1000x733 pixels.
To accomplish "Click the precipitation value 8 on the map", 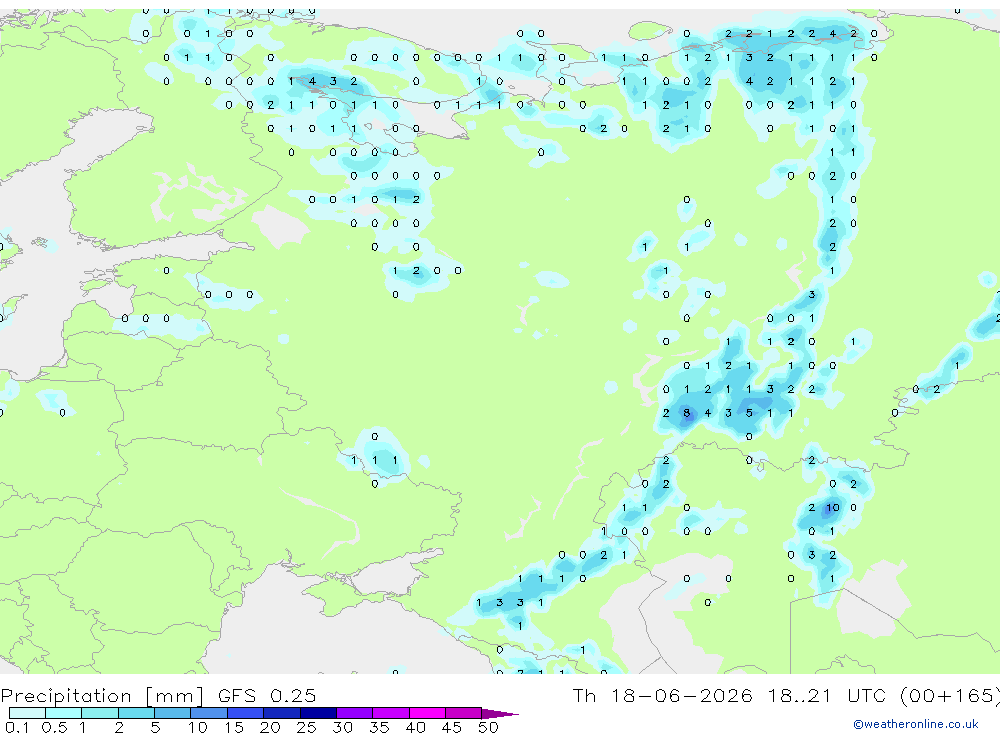I will pos(687,413).
